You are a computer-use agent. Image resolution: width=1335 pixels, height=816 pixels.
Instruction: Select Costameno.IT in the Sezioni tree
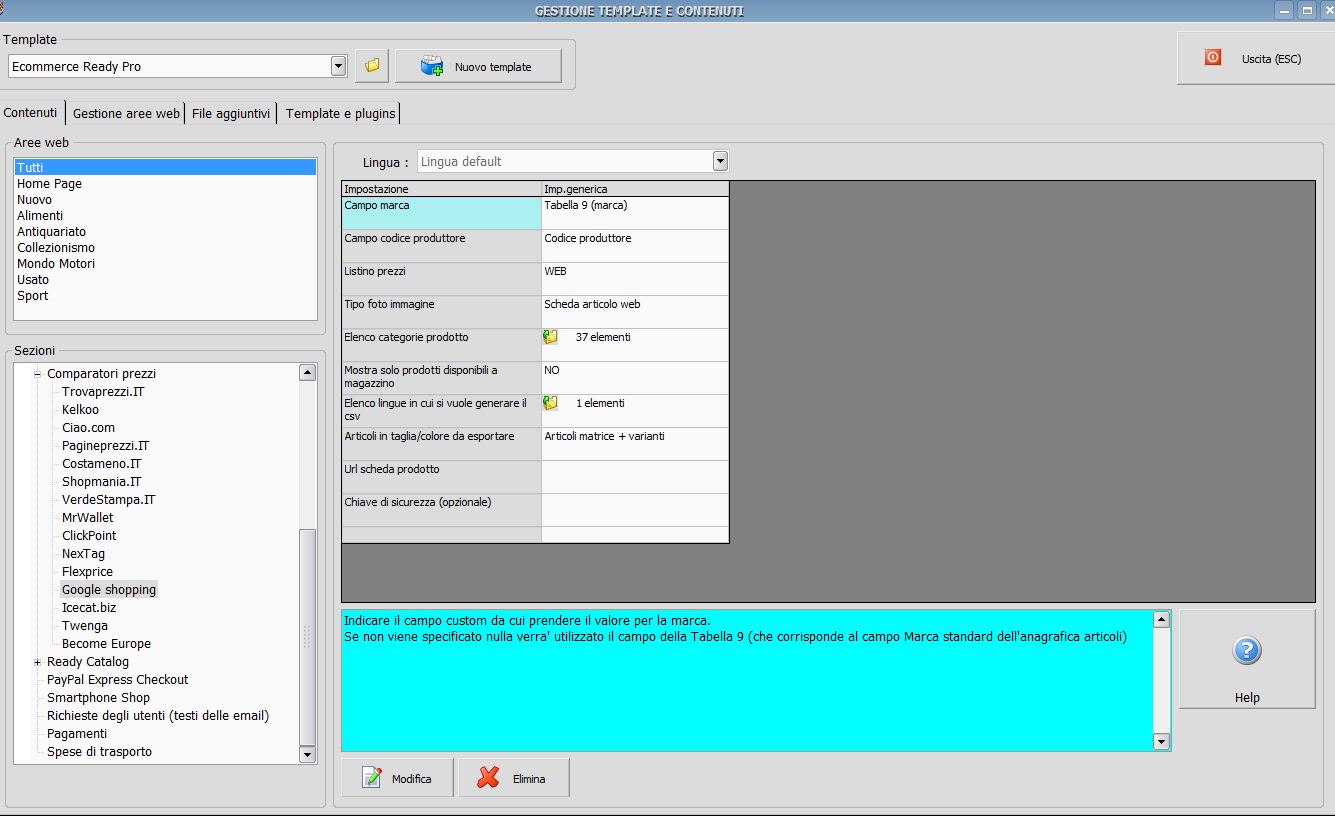102,464
